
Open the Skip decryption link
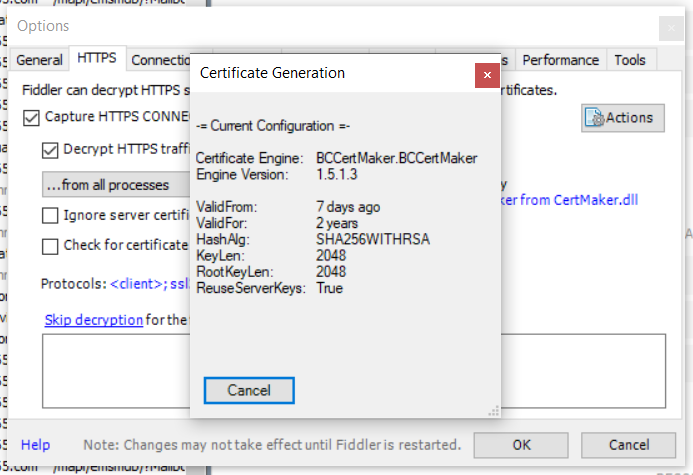tap(94, 320)
